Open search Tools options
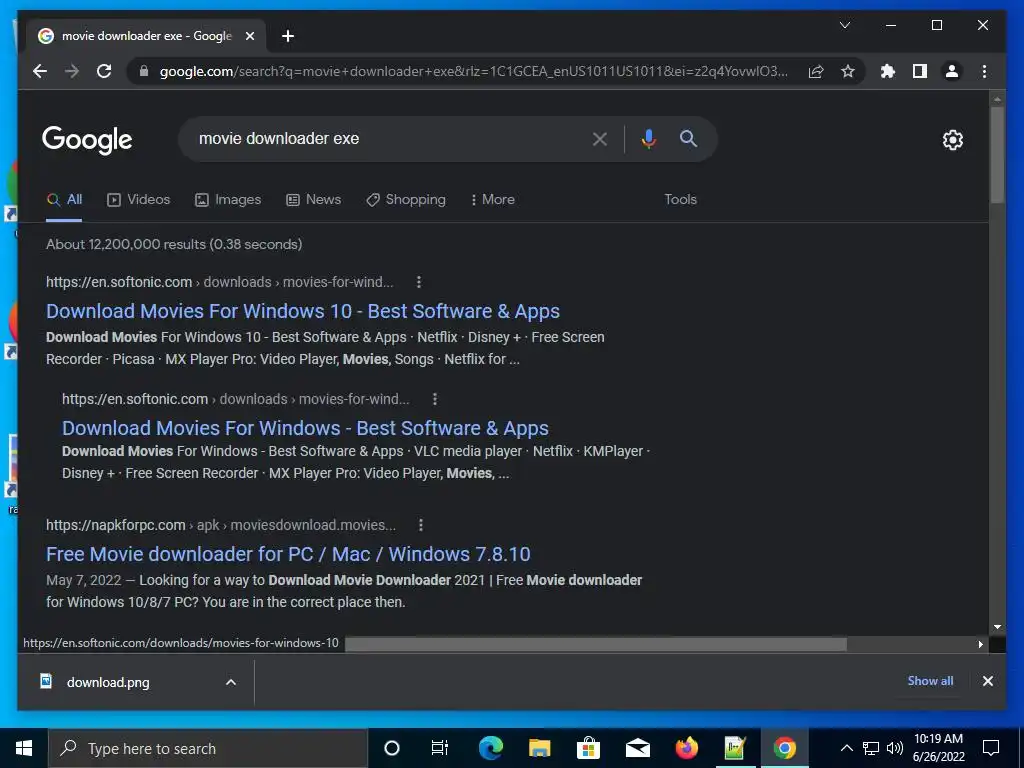The height and width of the screenshot is (768, 1024). [680, 200]
